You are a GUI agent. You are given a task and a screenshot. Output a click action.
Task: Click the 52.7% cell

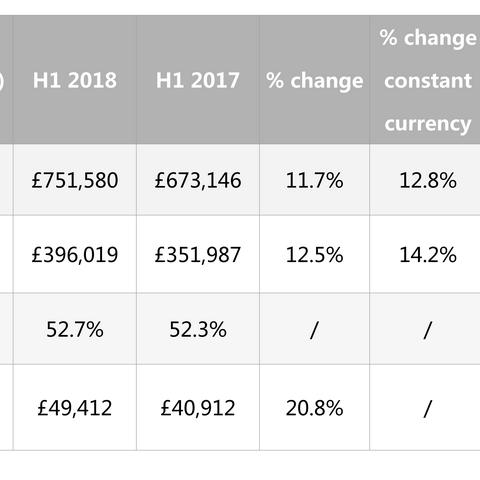point(75,329)
